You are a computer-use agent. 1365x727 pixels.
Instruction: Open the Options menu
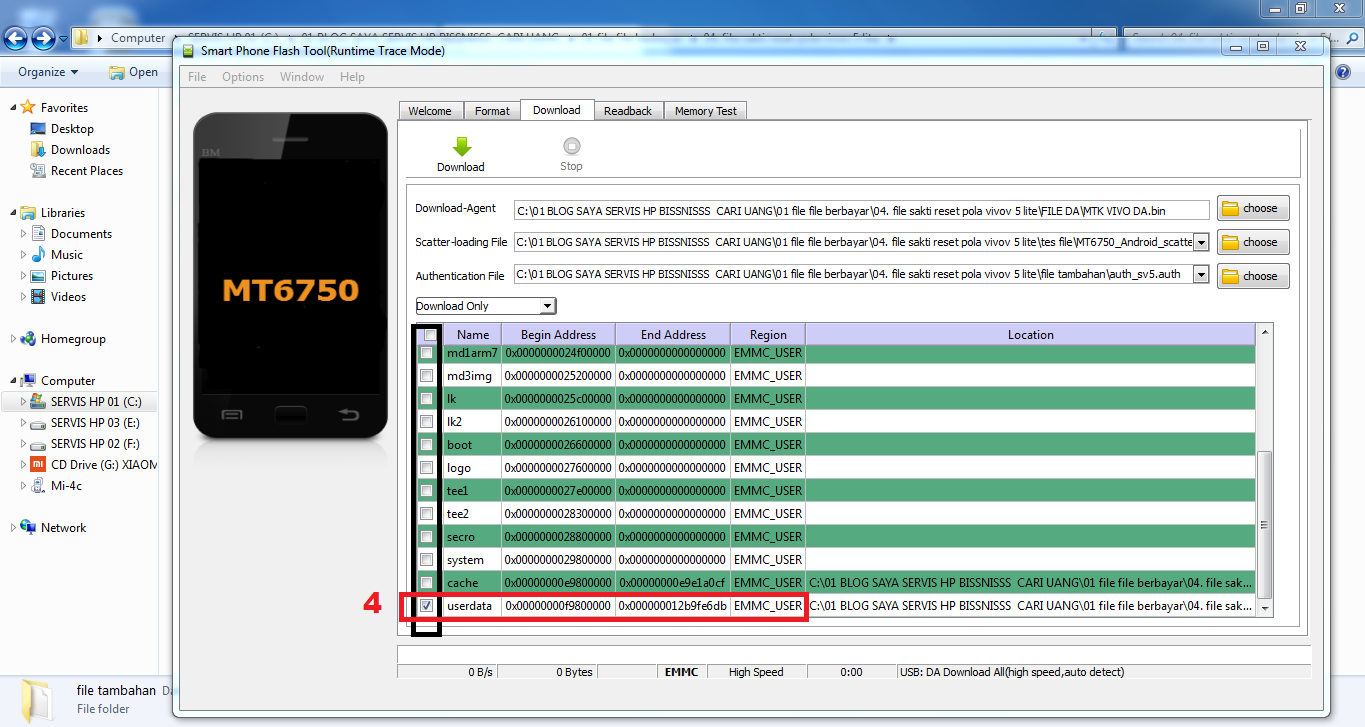point(243,77)
